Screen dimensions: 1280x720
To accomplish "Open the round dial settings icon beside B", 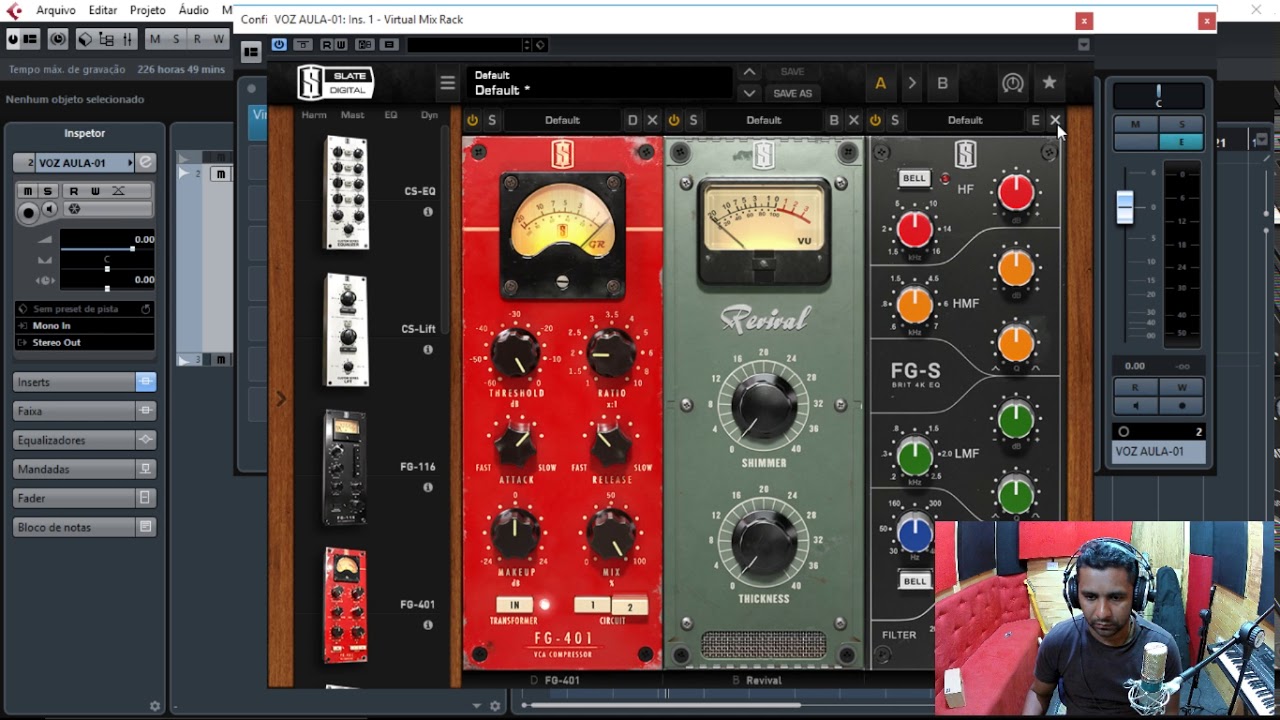I will coord(1013,83).
